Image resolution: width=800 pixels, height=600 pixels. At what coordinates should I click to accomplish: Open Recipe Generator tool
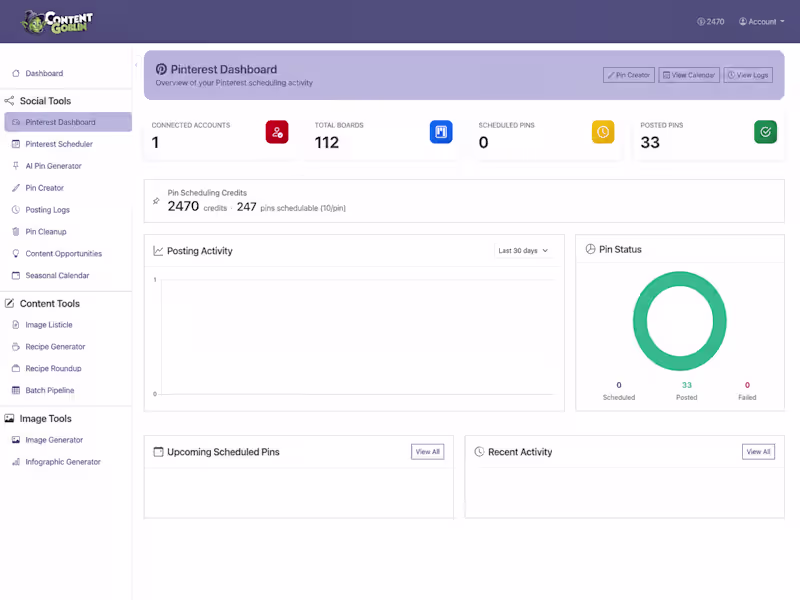(55, 346)
